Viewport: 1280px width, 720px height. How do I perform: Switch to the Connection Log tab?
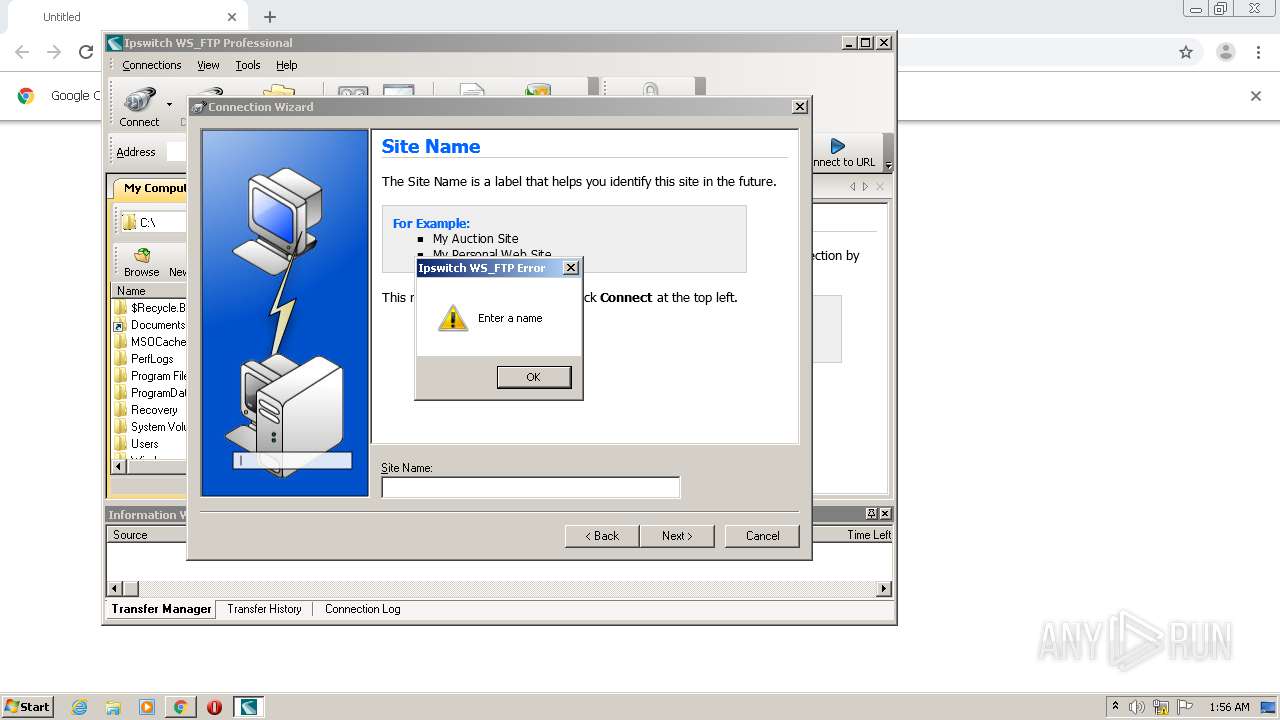(x=362, y=609)
